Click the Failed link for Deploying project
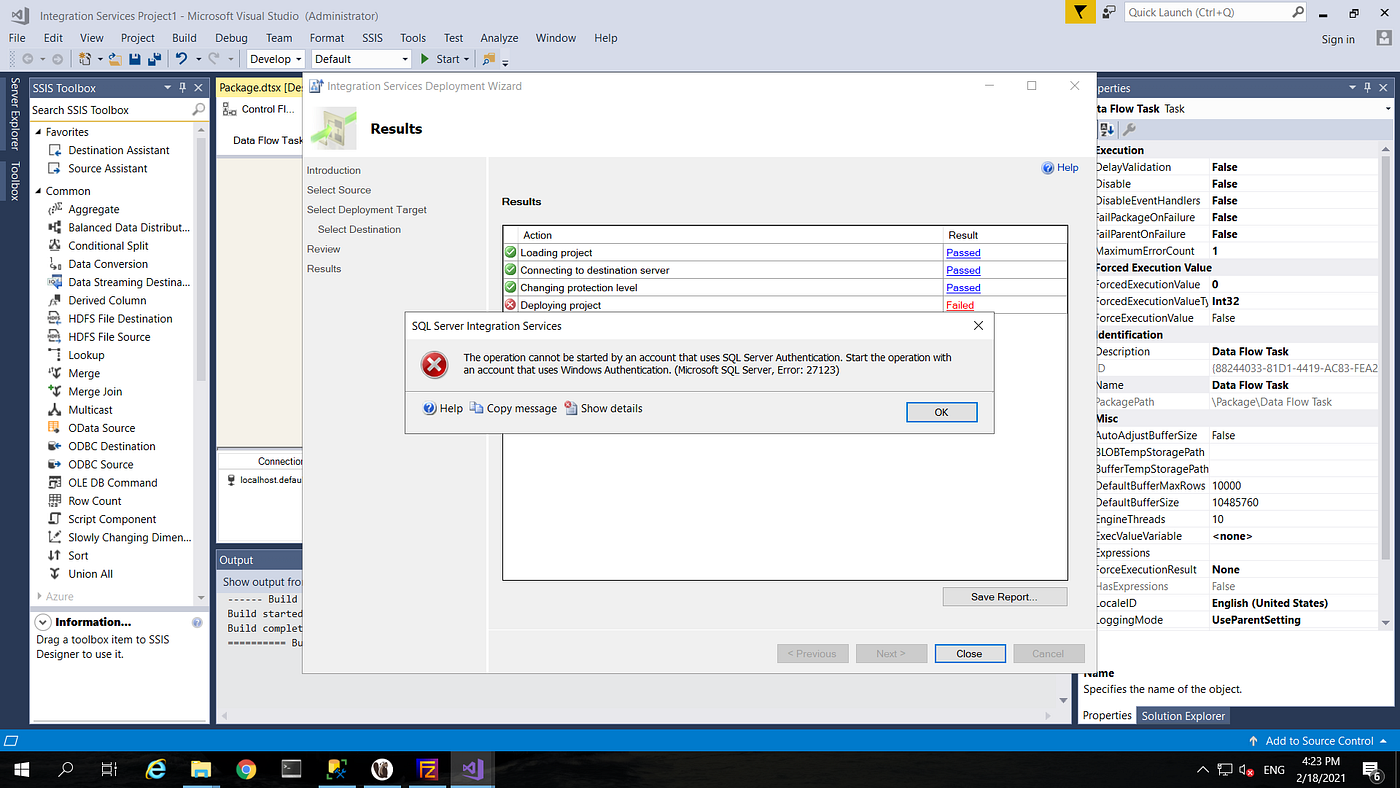Screen dimensions: 1400x788 click(x=960, y=305)
